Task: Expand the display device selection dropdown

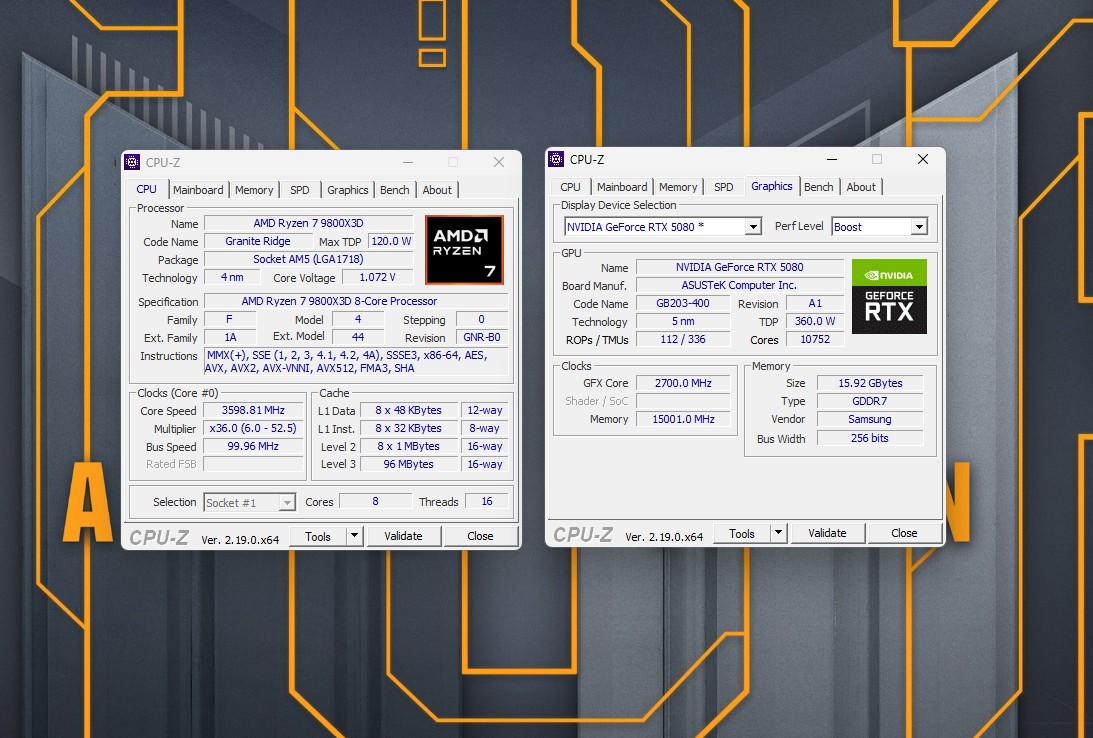Action: [x=753, y=227]
